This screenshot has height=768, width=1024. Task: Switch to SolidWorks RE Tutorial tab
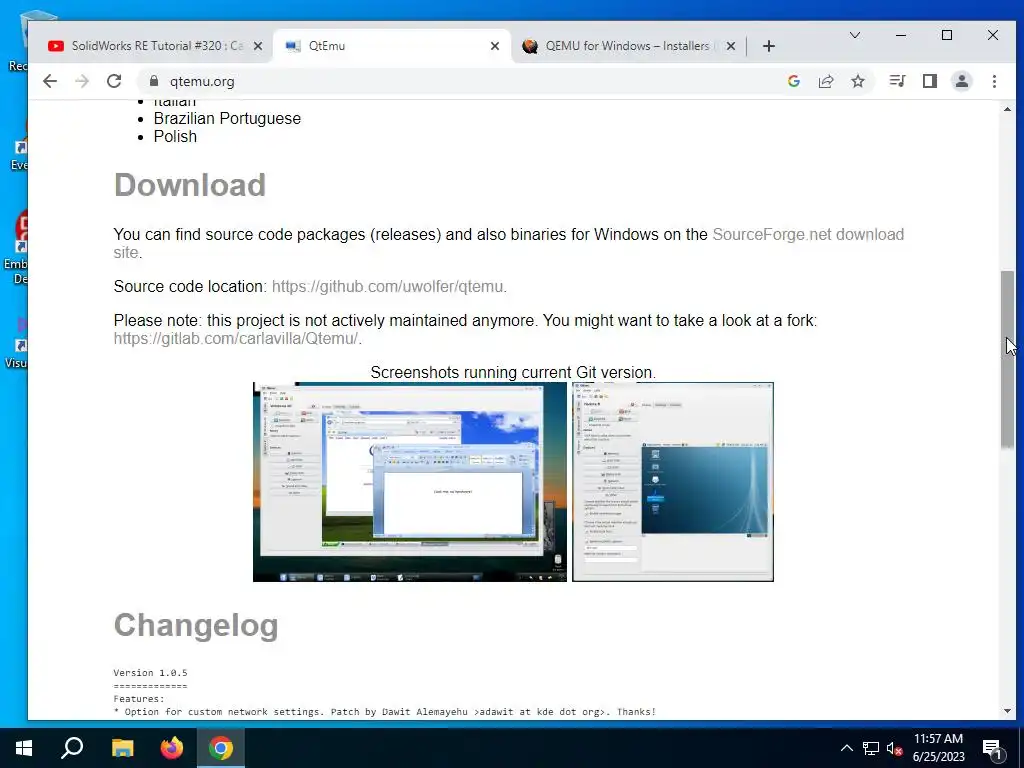148,46
